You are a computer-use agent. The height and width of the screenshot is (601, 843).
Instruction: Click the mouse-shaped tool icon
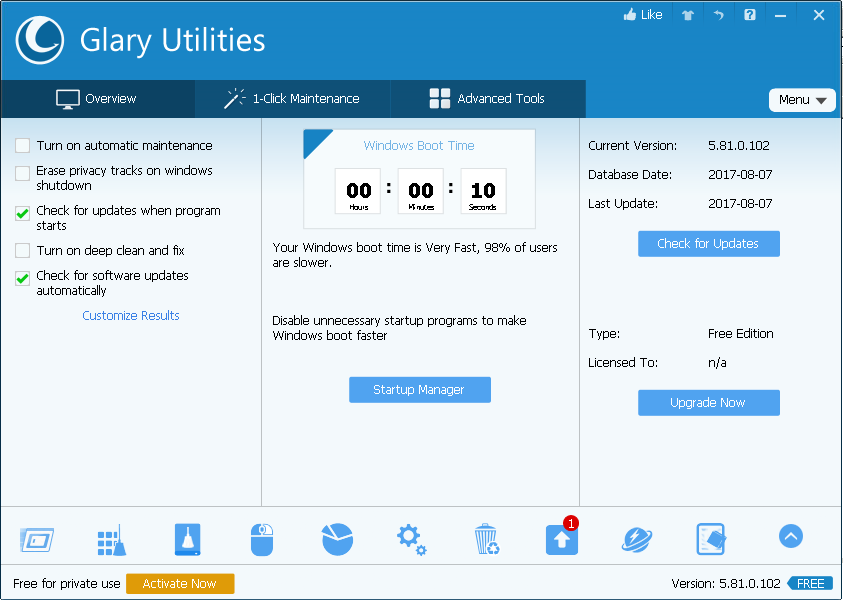point(261,539)
